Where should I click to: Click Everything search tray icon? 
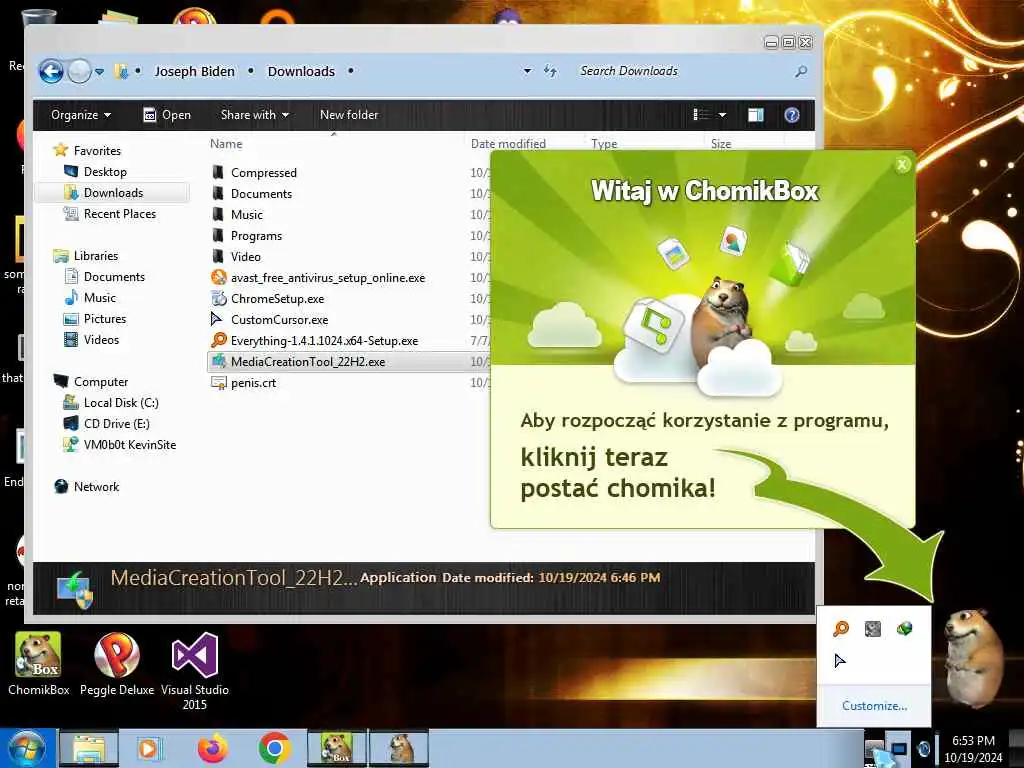841,629
